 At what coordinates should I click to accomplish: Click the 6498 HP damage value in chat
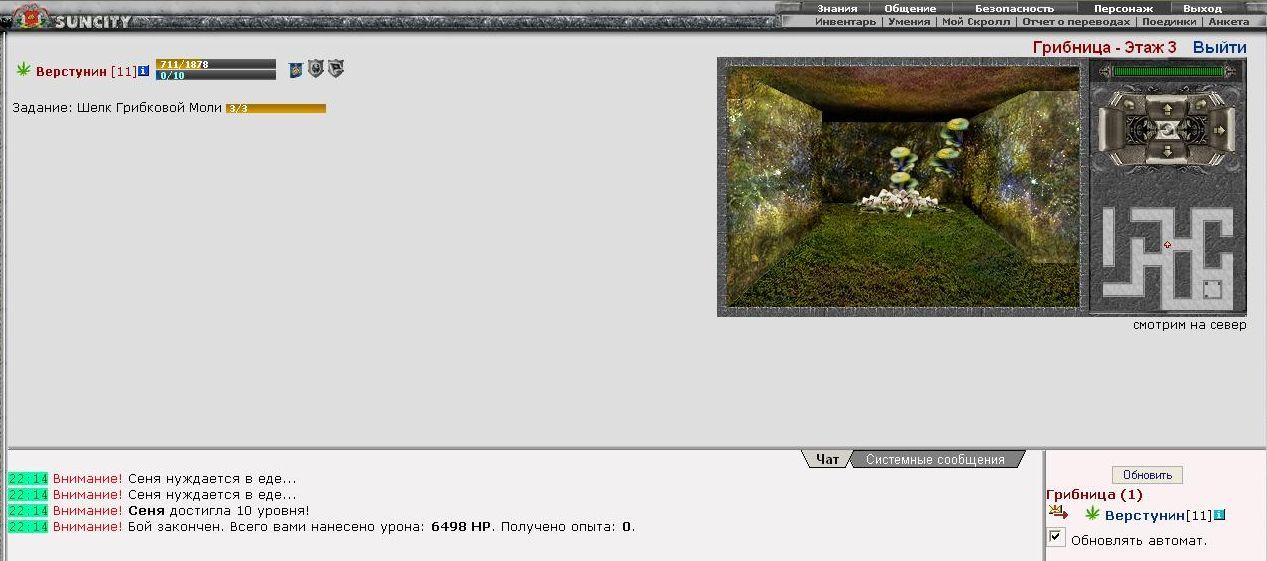[462, 526]
